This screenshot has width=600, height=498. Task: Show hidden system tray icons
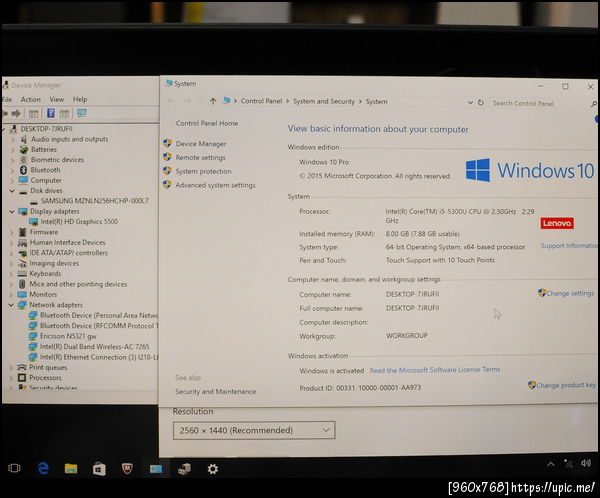tap(551, 464)
